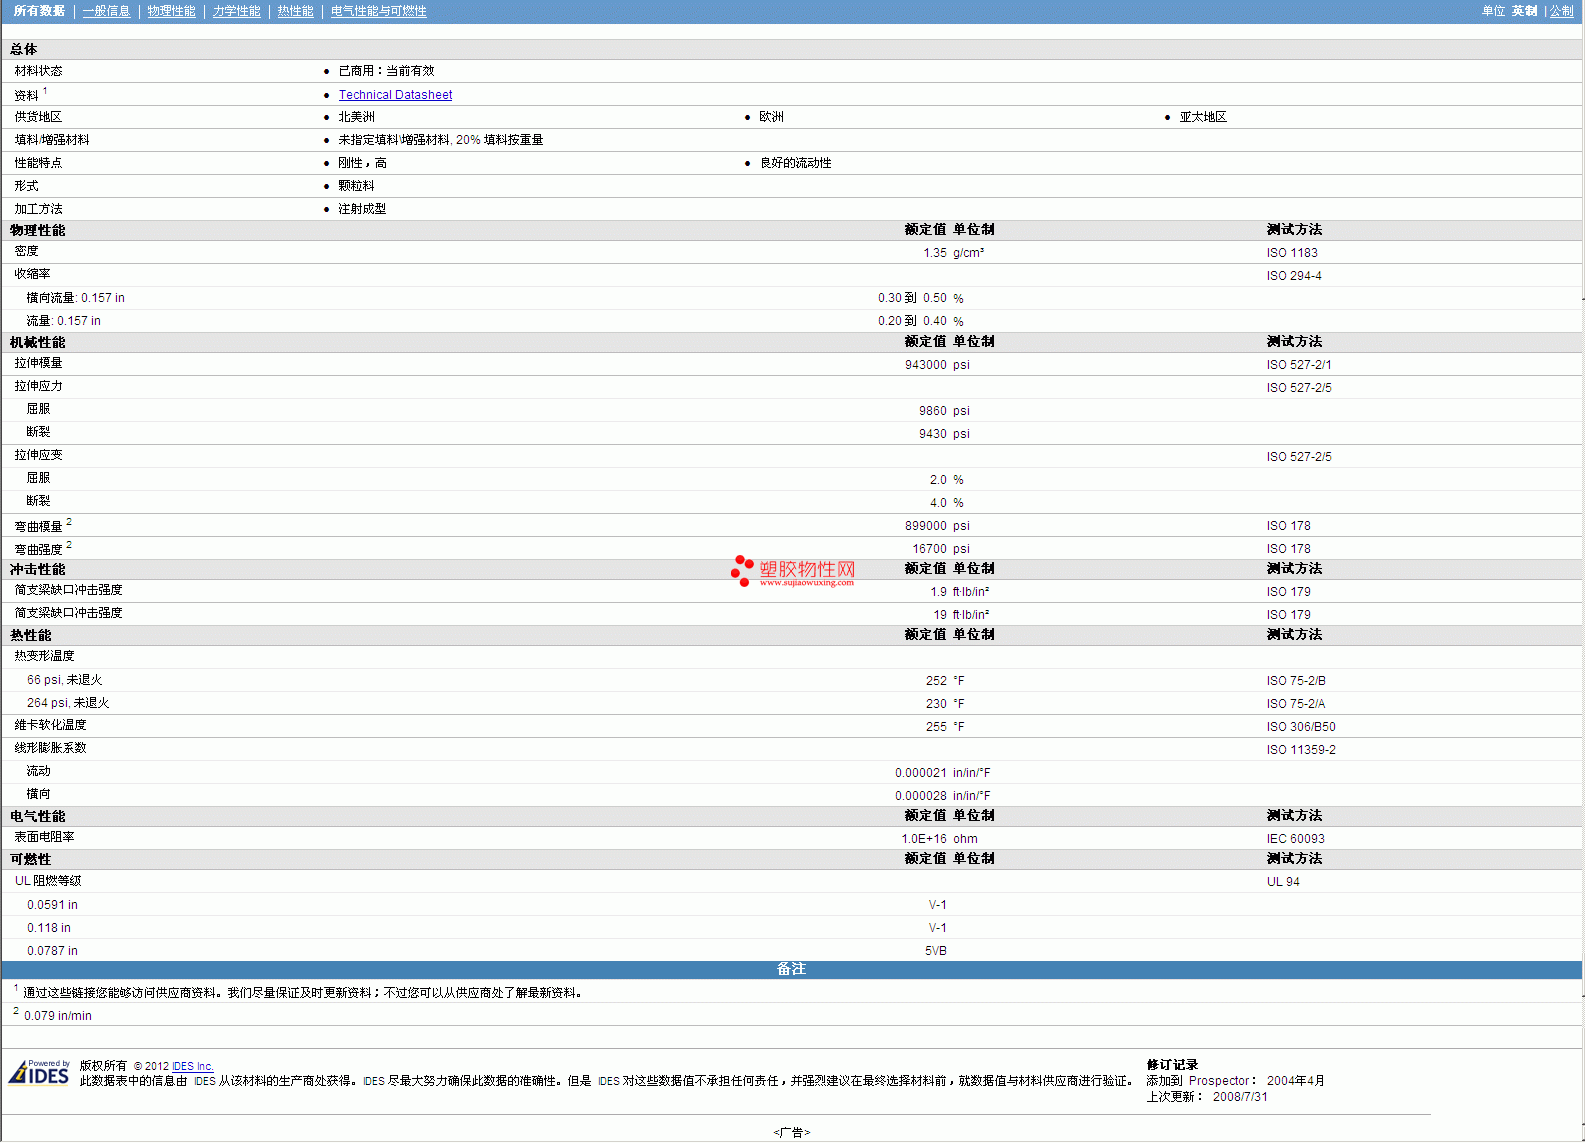The width and height of the screenshot is (1585, 1143).
Task: Click the ohm unit beside 表面电阻率
Action: tap(965, 839)
